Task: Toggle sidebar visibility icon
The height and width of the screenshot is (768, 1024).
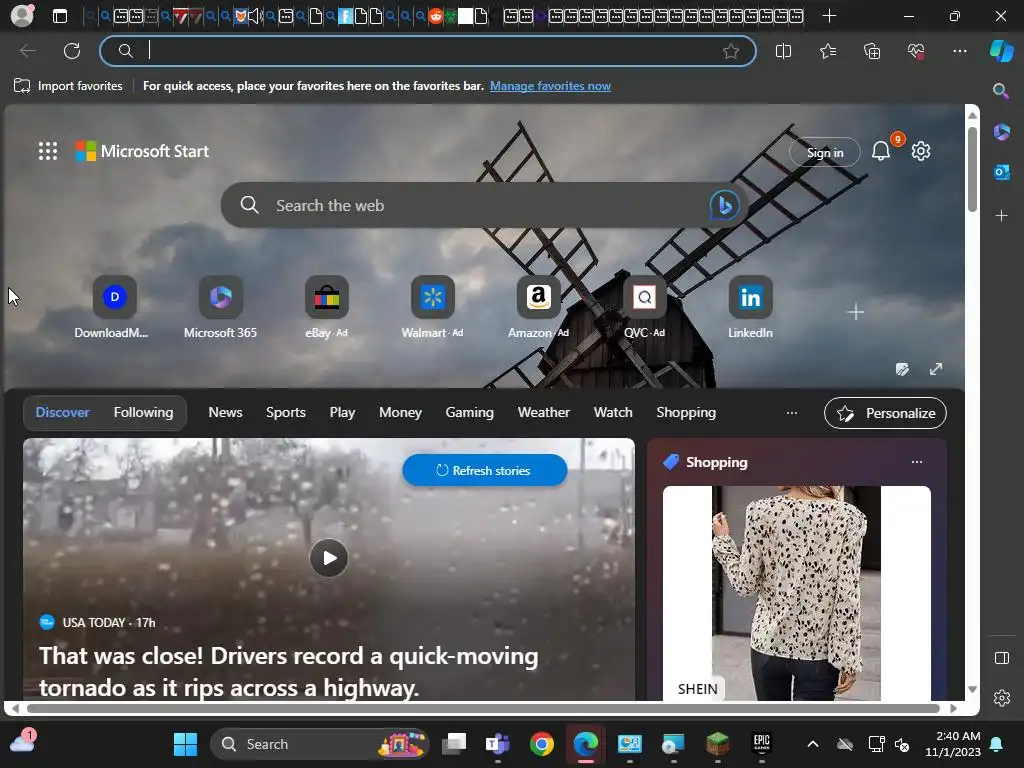Action: tap(1001, 658)
